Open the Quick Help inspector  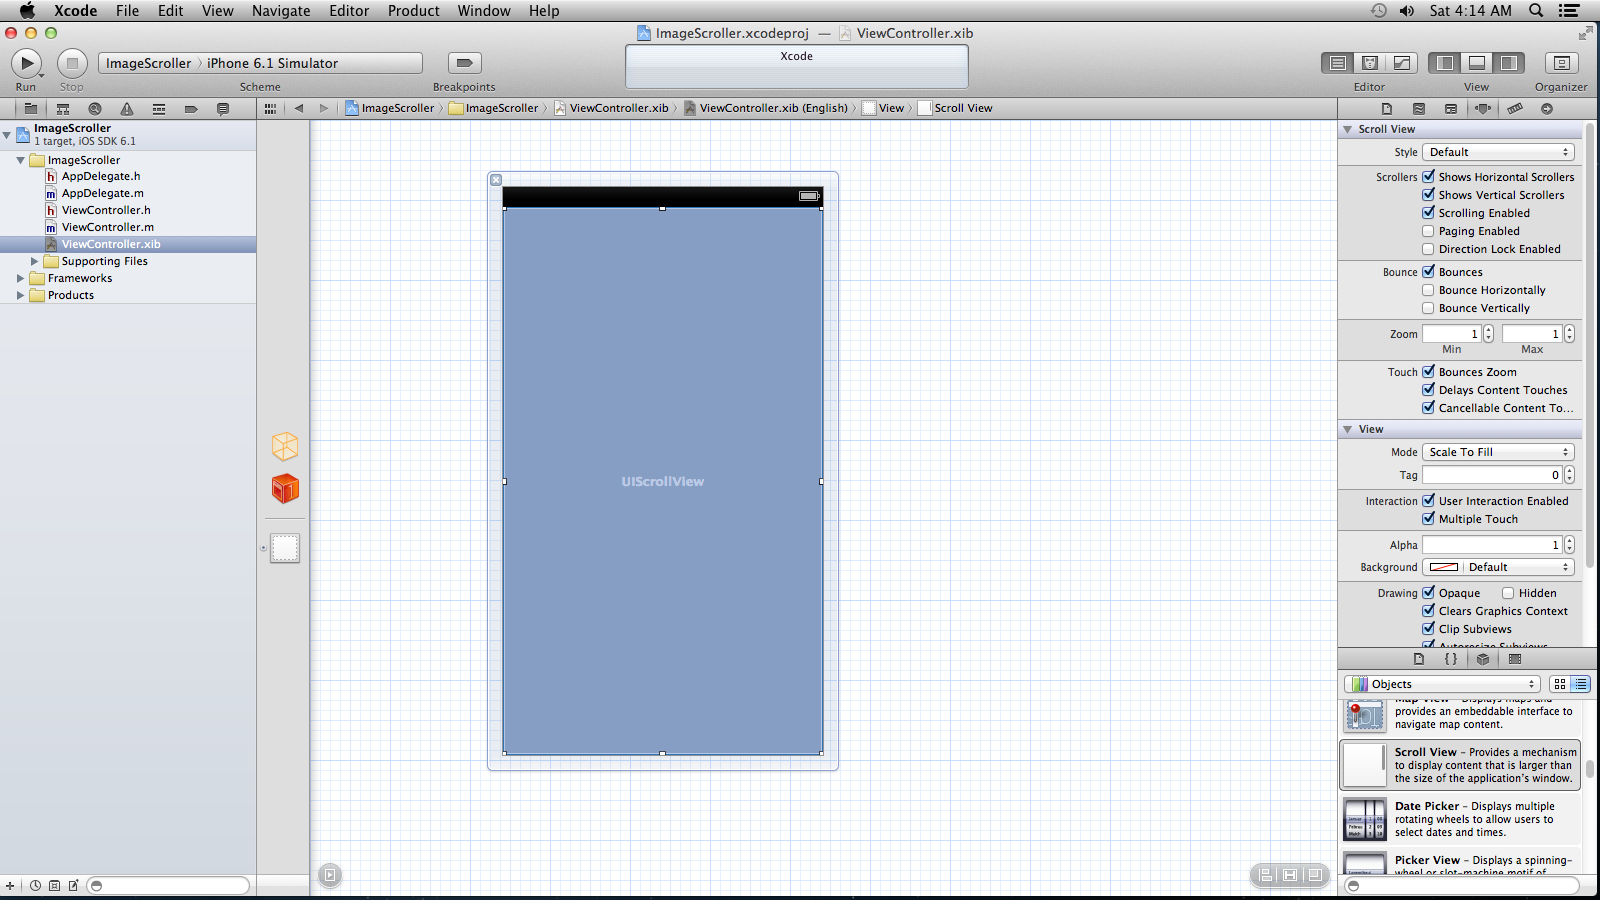point(1419,108)
